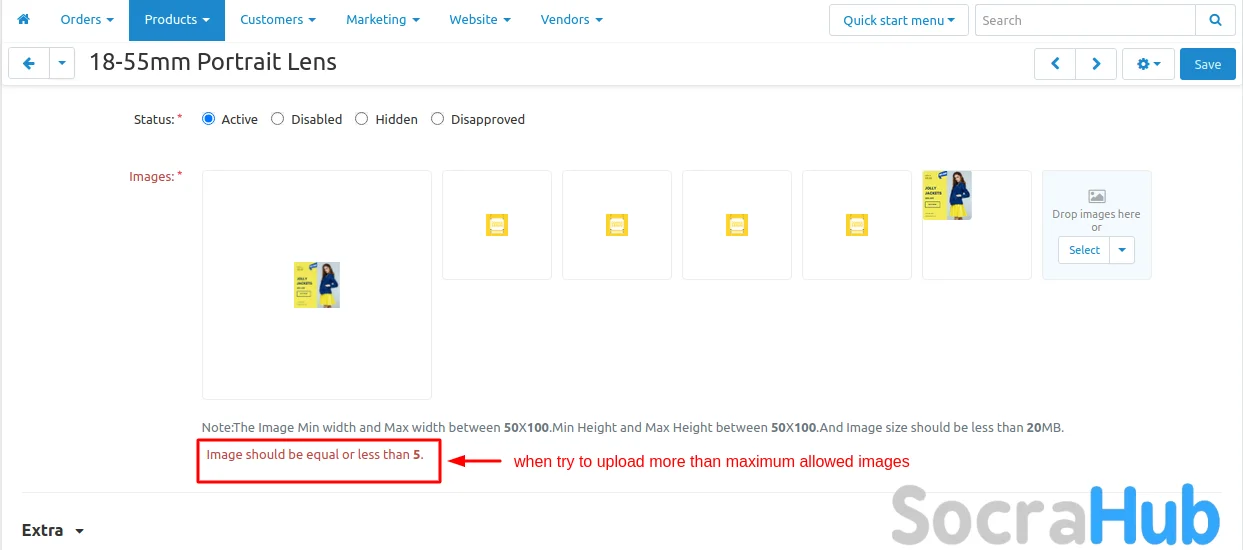Open the gear settings icon menu

point(1148,64)
